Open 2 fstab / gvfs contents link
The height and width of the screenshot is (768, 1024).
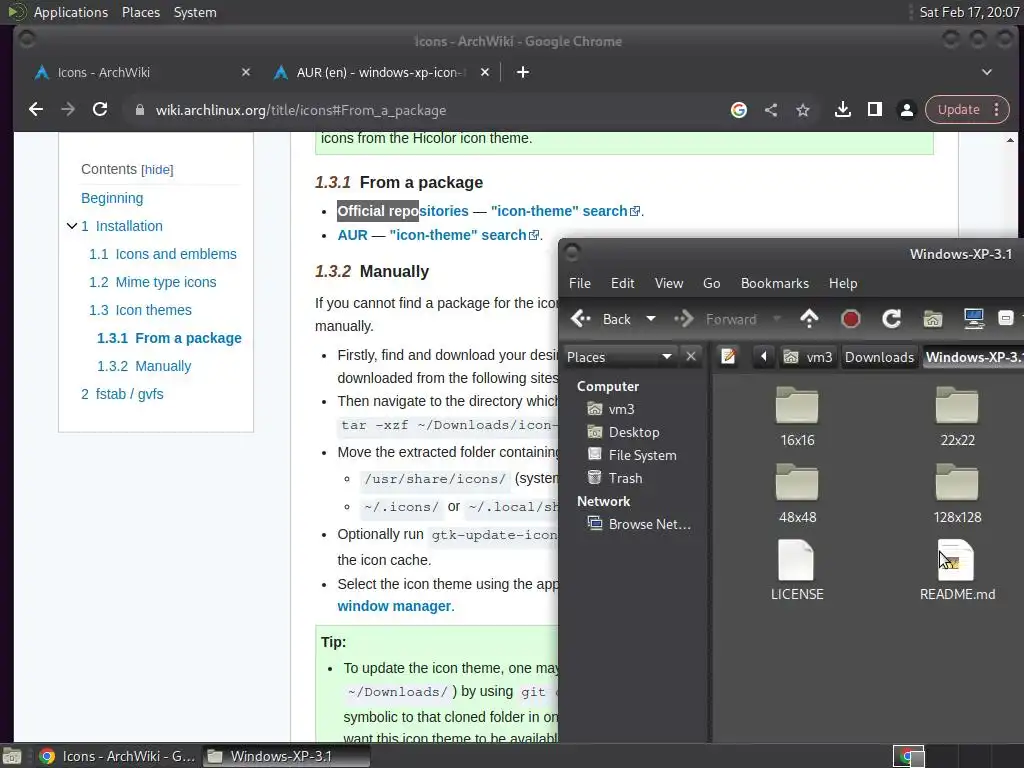pos(122,394)
